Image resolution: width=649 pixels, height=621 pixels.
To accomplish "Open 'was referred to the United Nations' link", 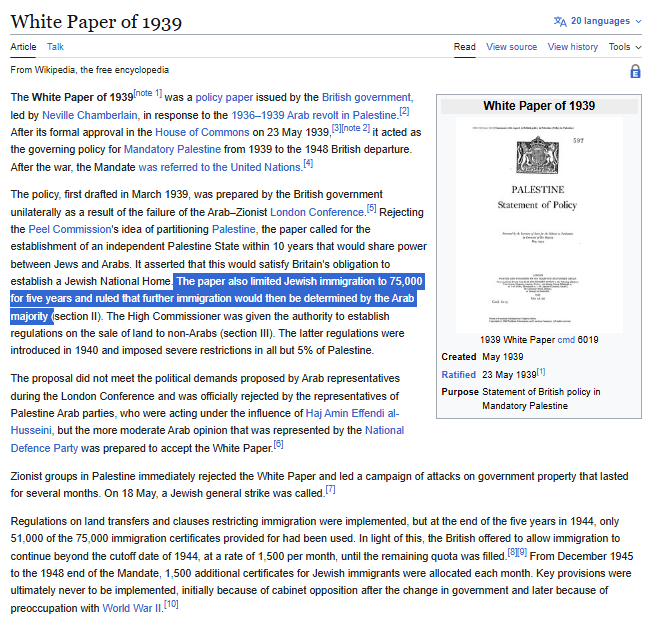I will (219, 167).
